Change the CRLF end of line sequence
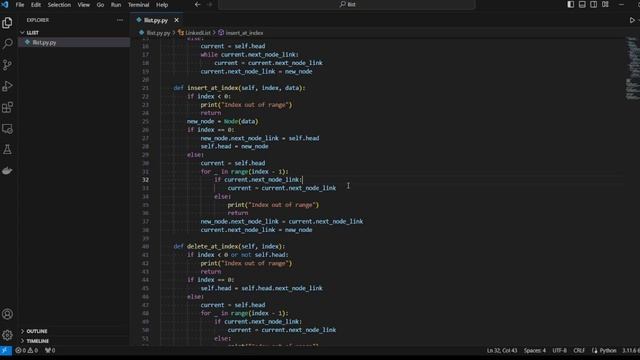 pyautogui.click(x=579, y=350)
